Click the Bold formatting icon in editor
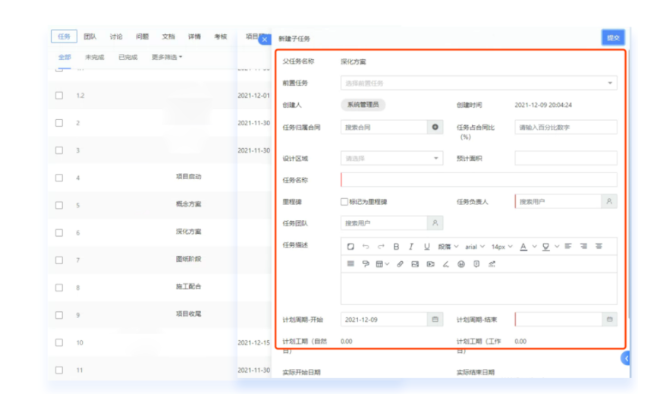The height and width of the screenshot is (412, 666). pos(396,246)
